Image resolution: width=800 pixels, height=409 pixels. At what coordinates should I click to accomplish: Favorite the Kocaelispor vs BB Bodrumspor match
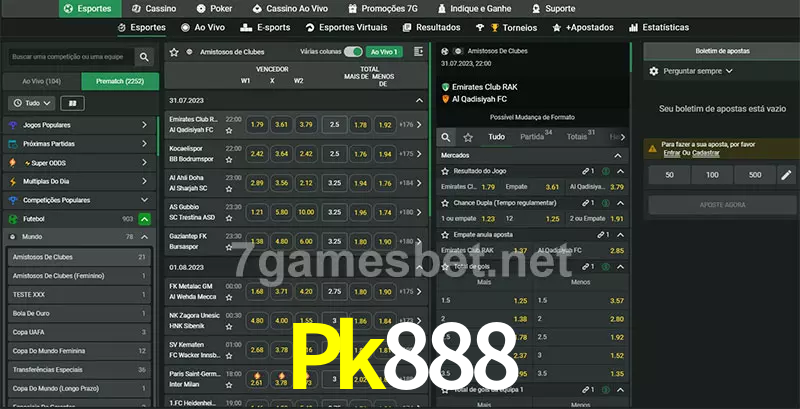point(229,159)
